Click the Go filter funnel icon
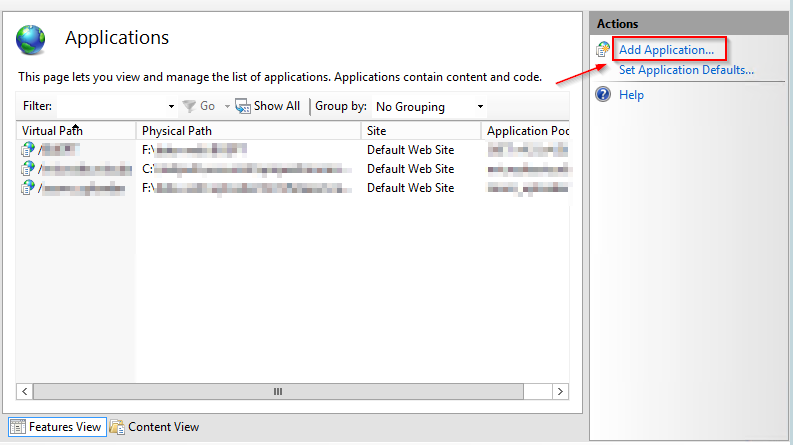Screen dimensions: 793x445 (x=188, y=106)
